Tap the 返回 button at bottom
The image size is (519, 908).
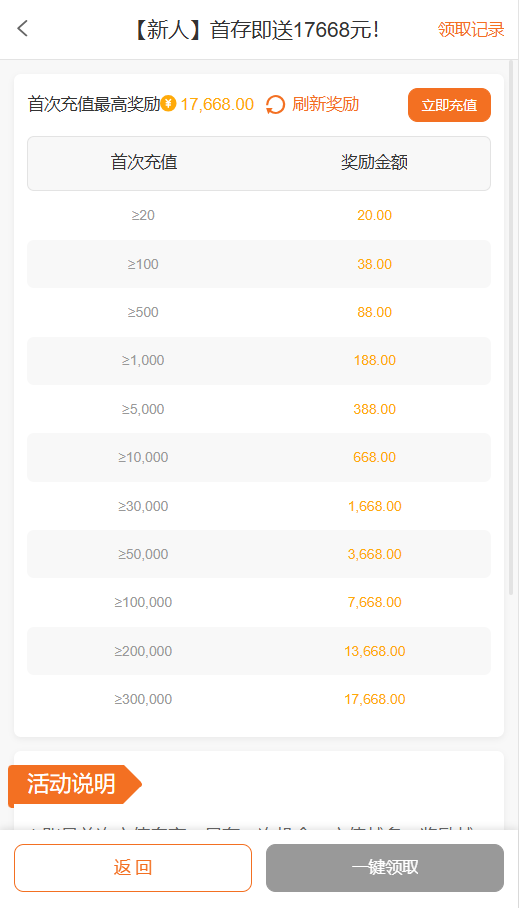pyautogui.click(x=133, y=867)
